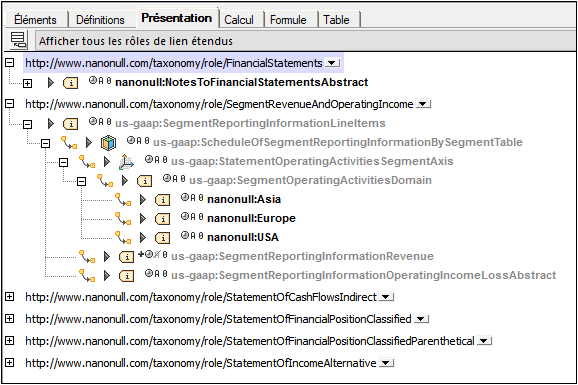Viewport: 578px width, 385px height.
Task: Select the nanonull:Asia item
Action: pyautogui.click(x=244, y=199)
